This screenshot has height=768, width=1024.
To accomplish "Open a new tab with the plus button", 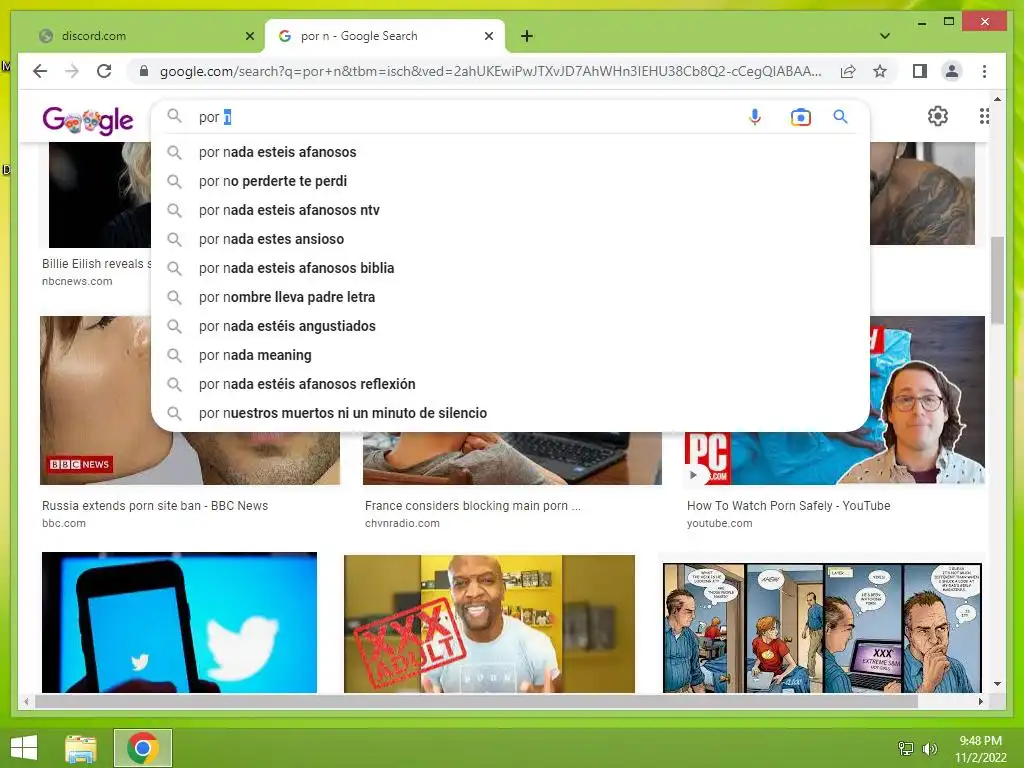I will [526, 36].
